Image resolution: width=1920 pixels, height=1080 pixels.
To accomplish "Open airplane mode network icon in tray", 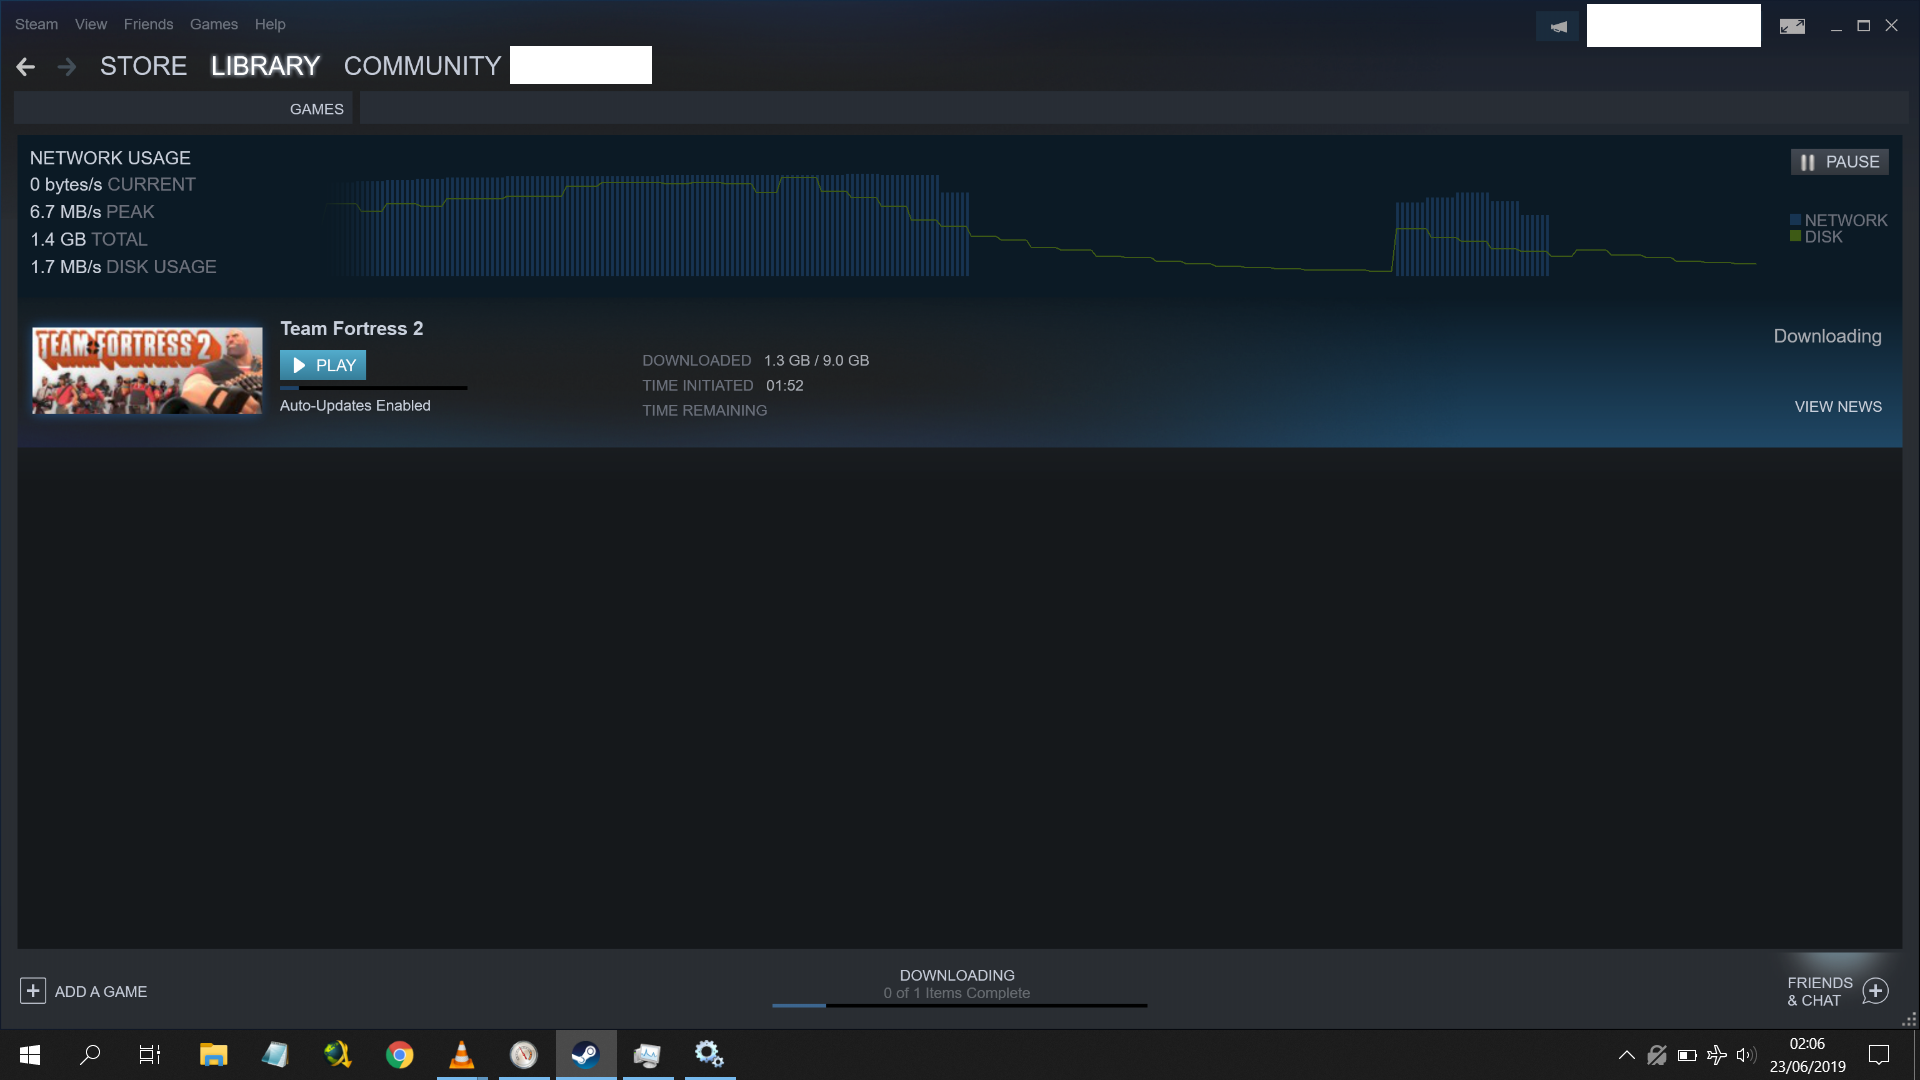I will [1717, 1055].
